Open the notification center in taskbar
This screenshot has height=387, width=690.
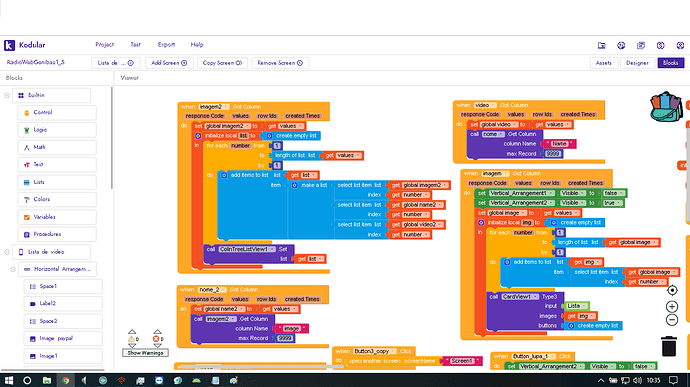tap(673, 380)
